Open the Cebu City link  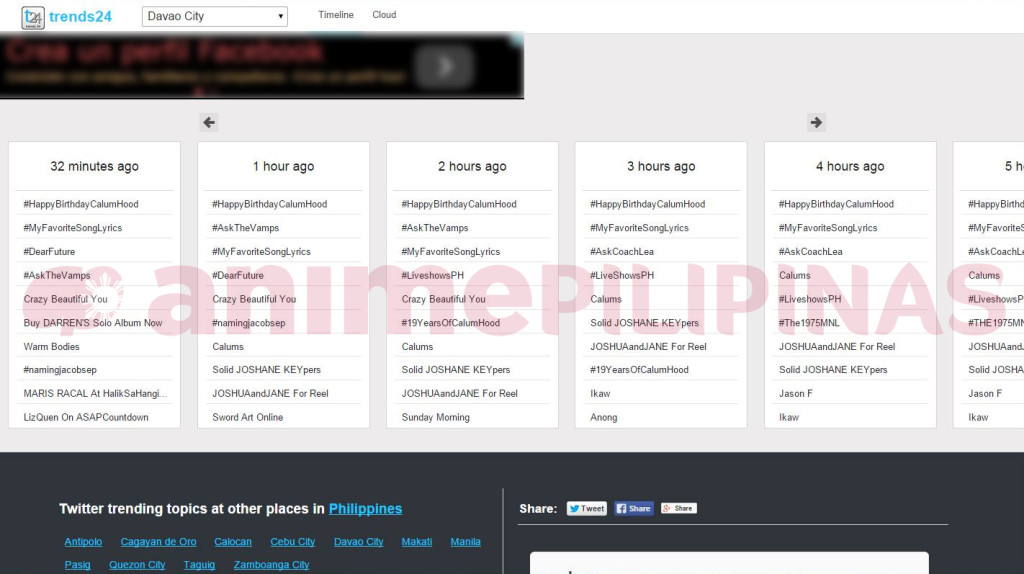point(293,542)
